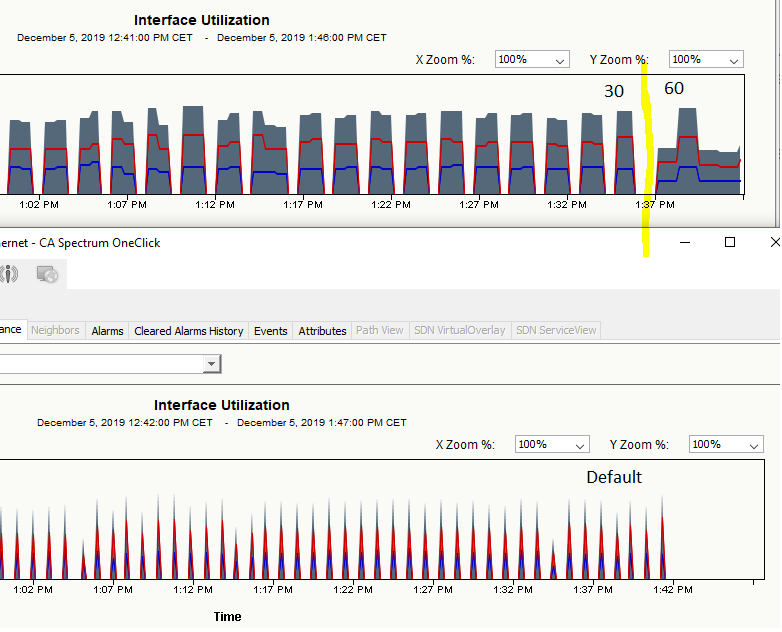Image resolution: width=782 pixels, height=632 pixels.
Task: Select the Path View tab
Action: tap(380, 330)
